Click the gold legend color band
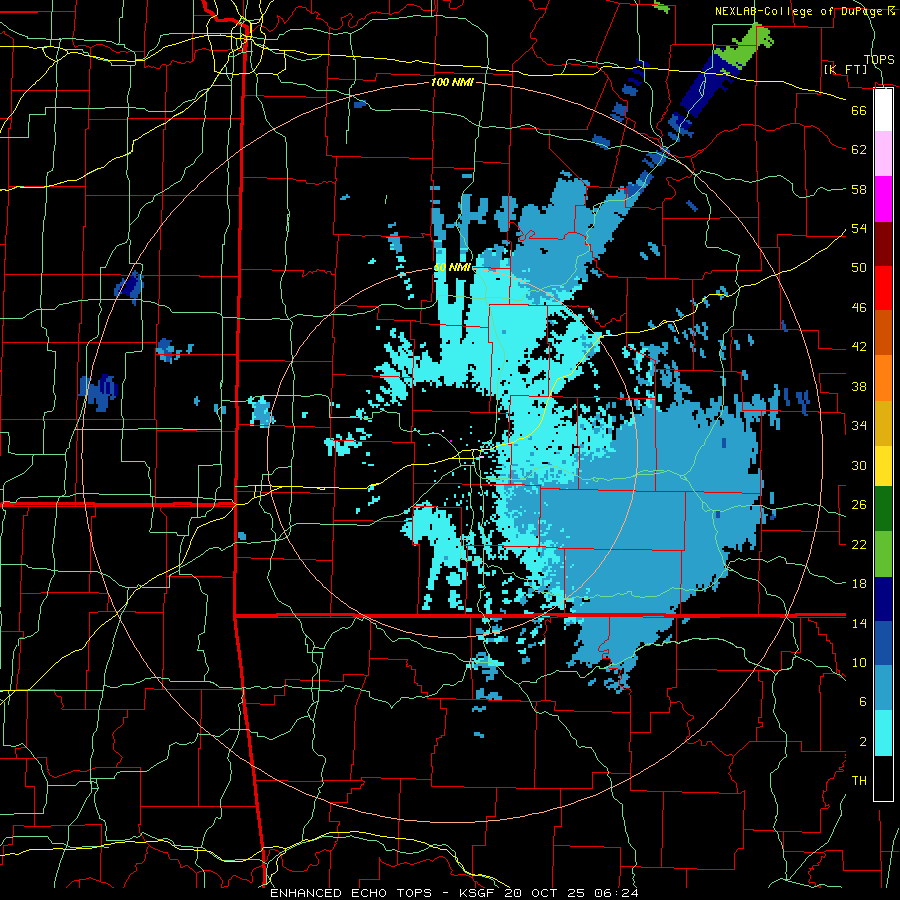This screenshot has width=900, height=900. pos(883,423)
